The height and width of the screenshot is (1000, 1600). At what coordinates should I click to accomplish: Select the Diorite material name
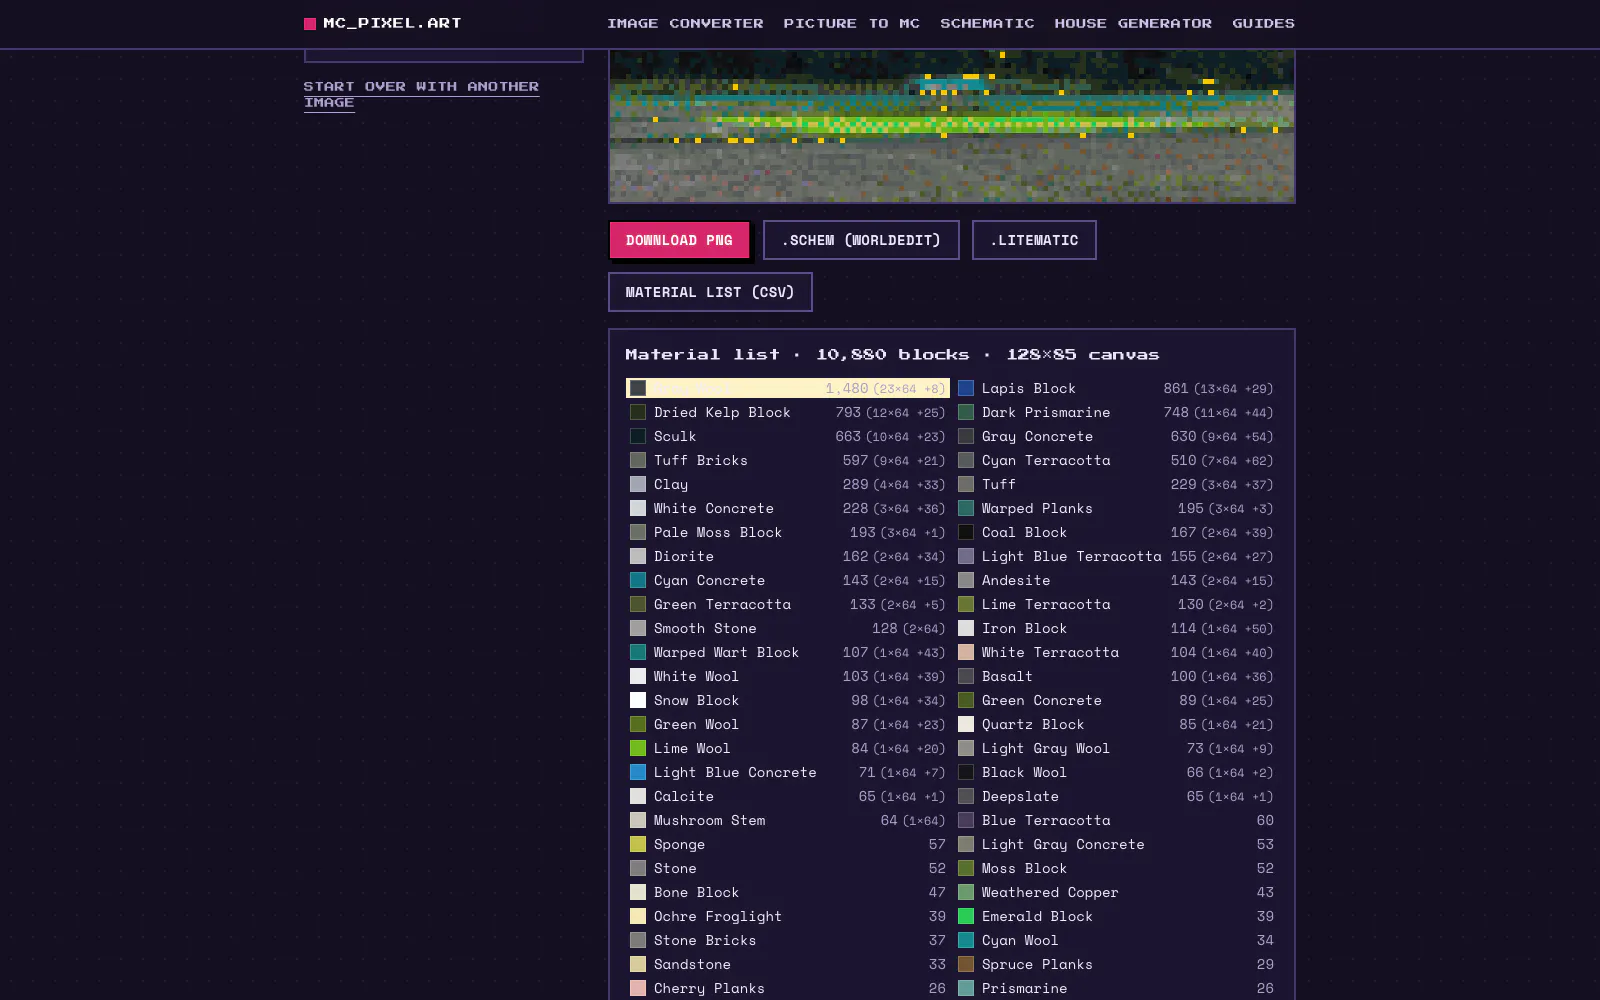coord(684,556)
